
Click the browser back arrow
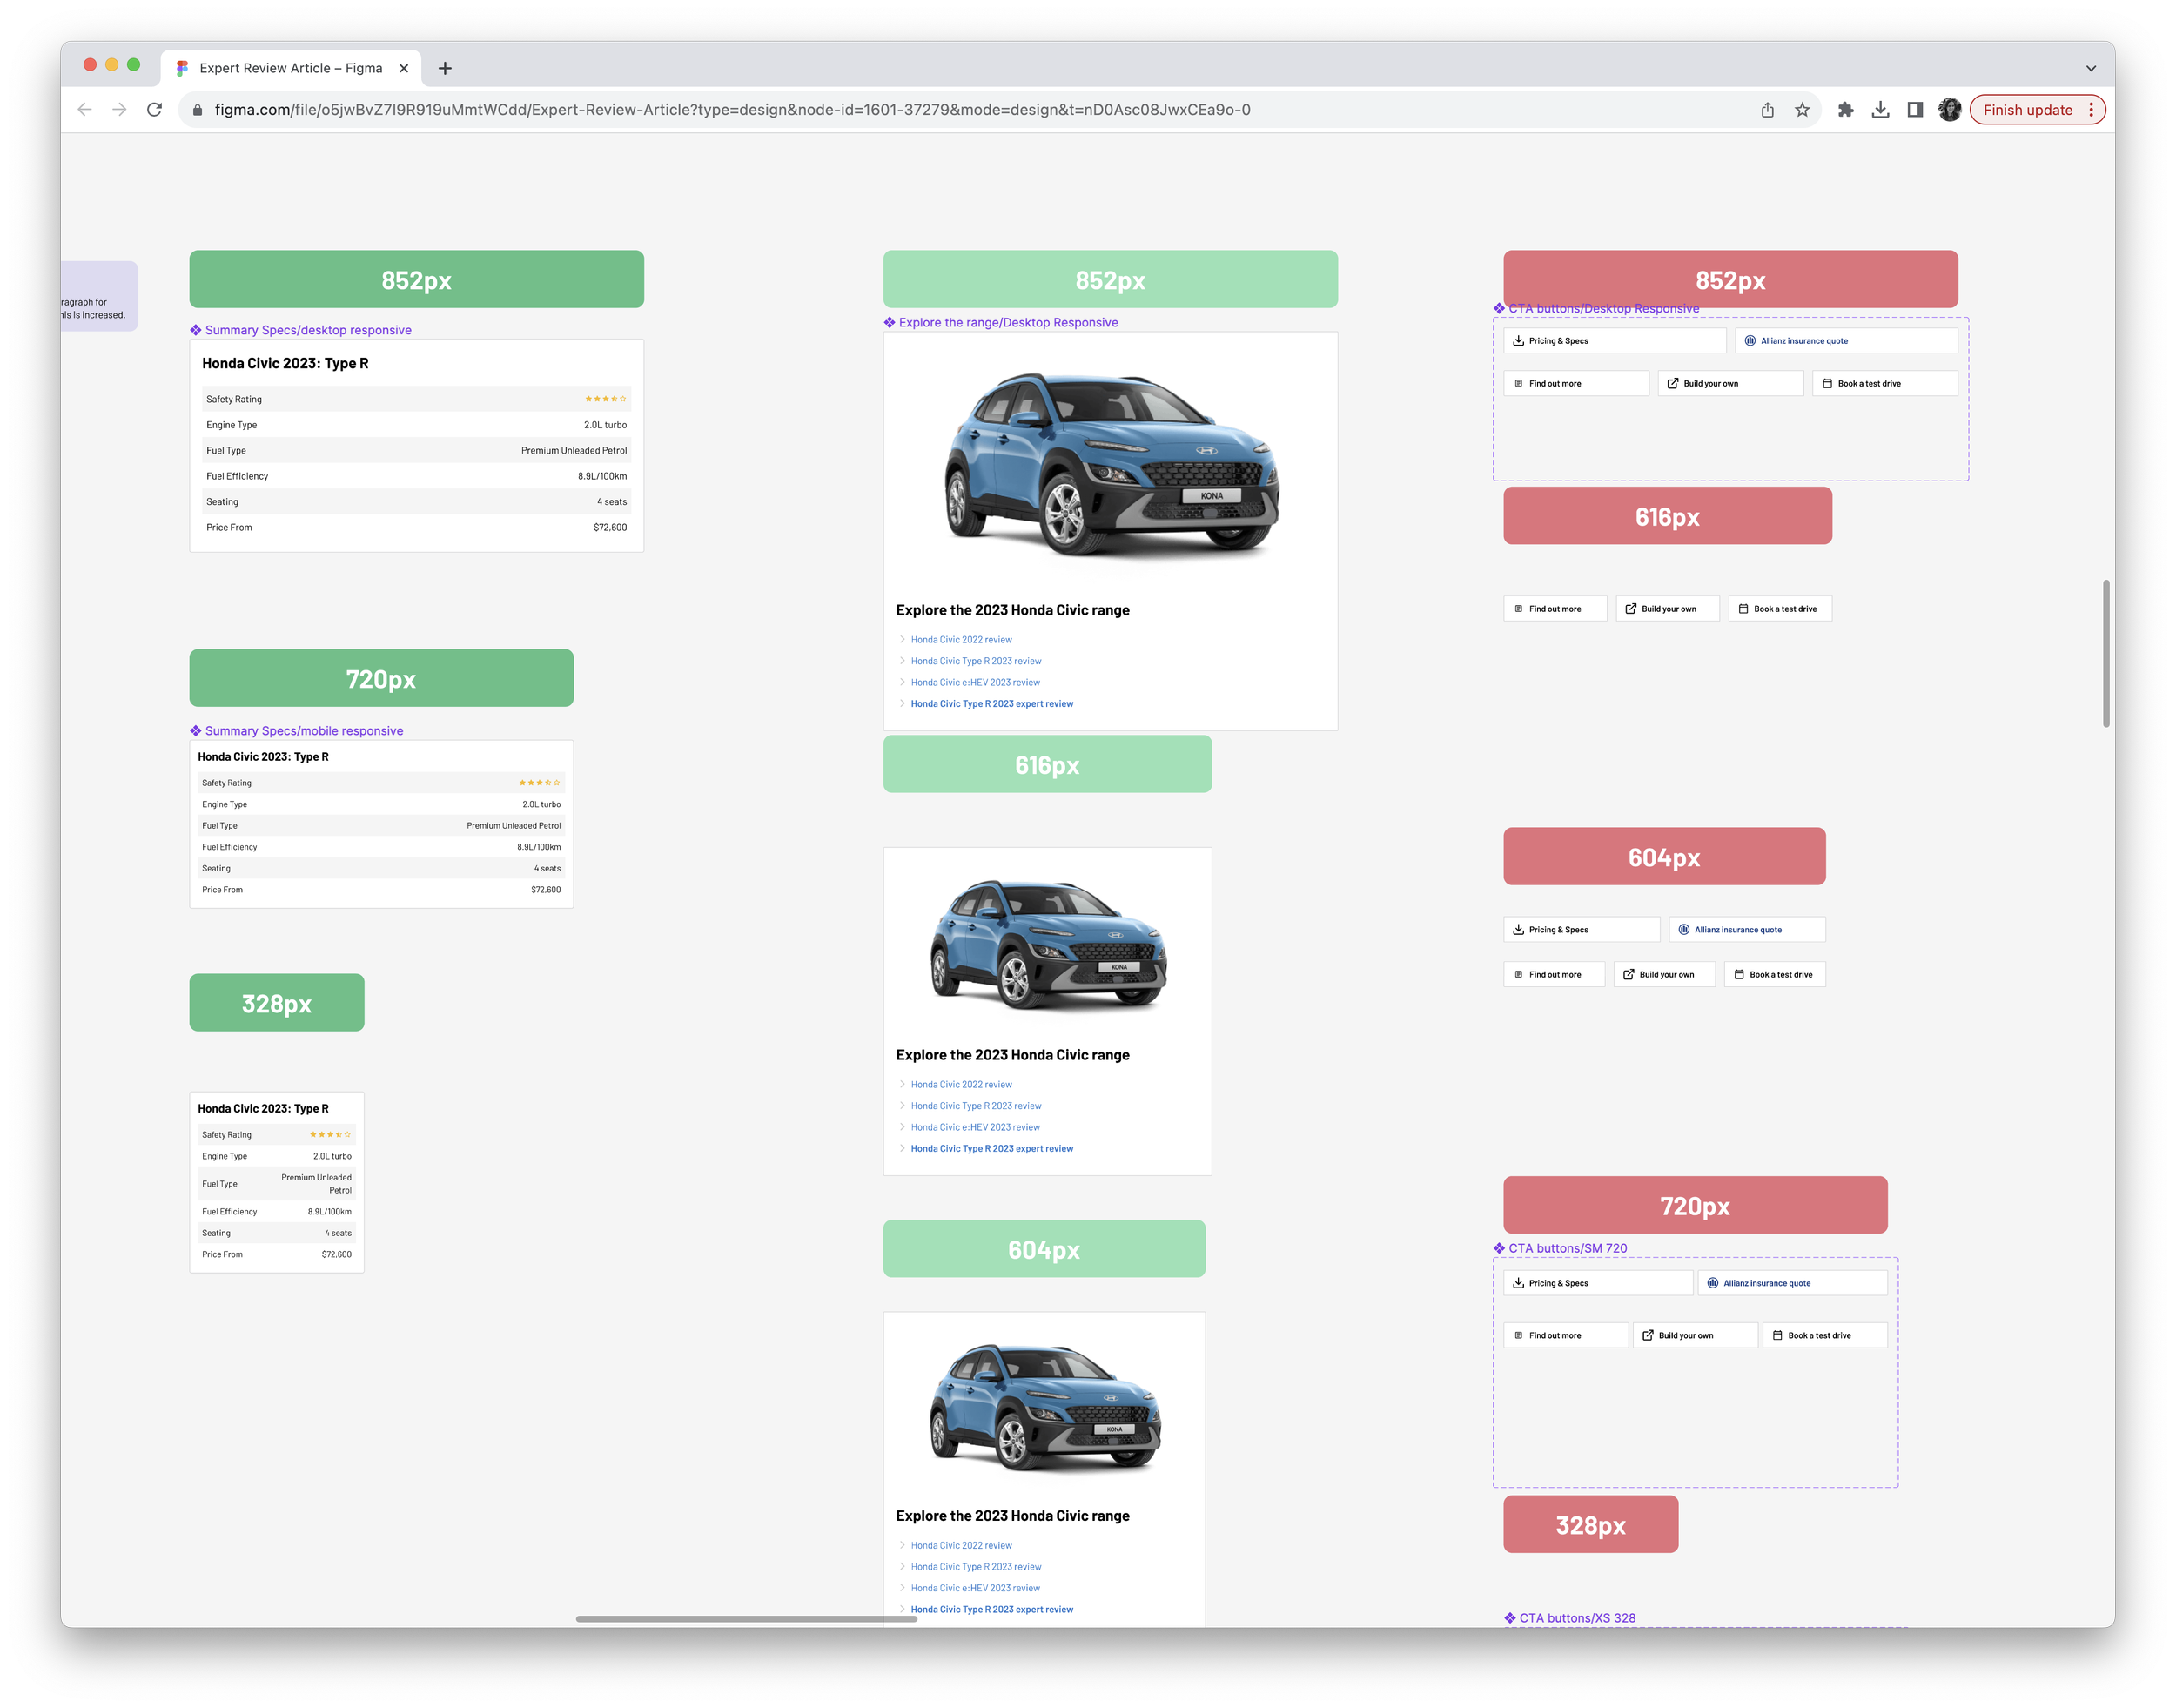click(x=85, y=110)
